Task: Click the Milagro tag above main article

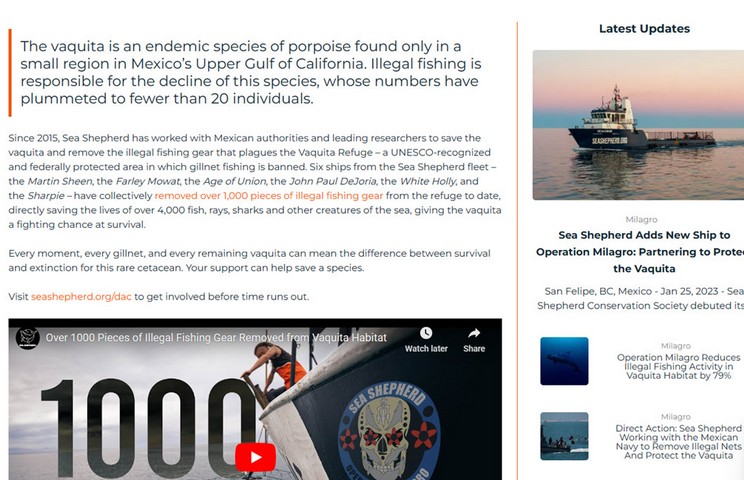Action: pyautogui.click(x=642, y=220)
